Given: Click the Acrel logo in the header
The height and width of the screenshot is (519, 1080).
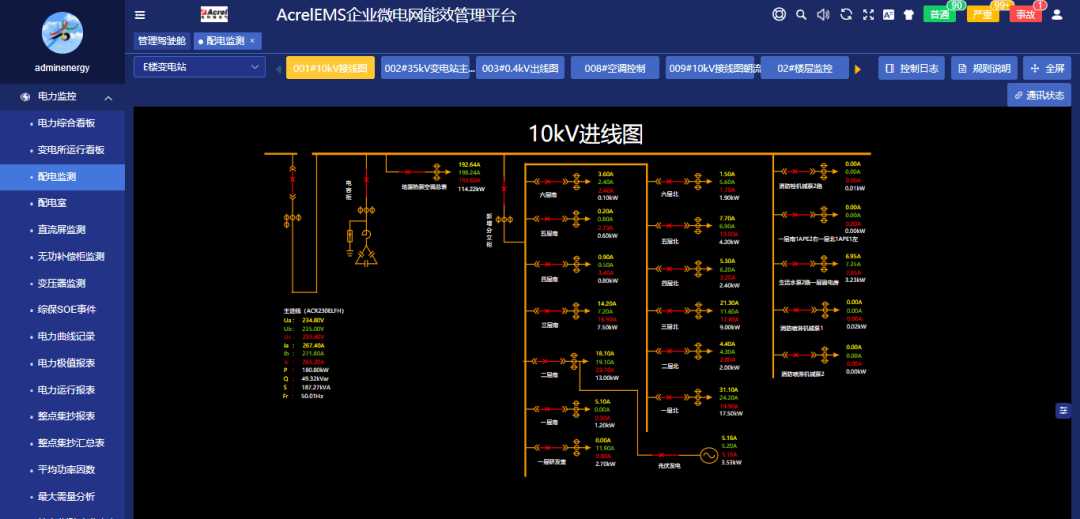Looking at the screenshot, I should pos(214,14).
